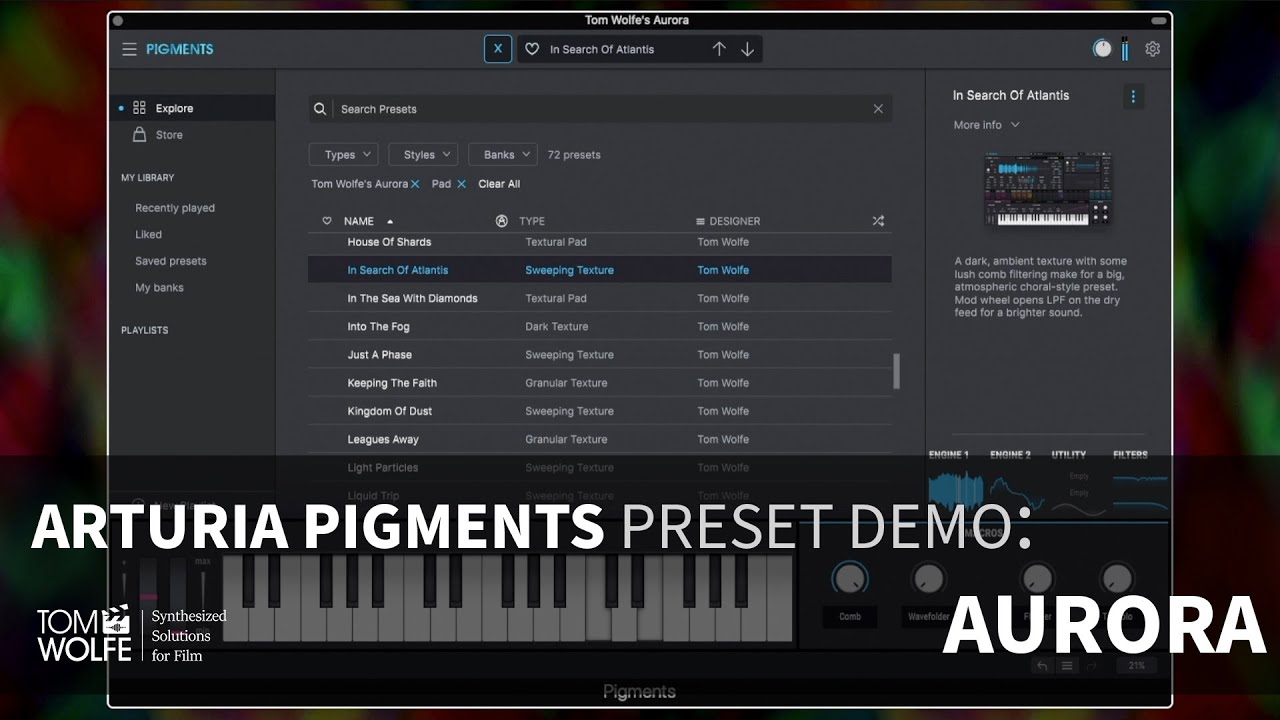
Task: Open Liked presets in My Library
Action: click(148, 234)
